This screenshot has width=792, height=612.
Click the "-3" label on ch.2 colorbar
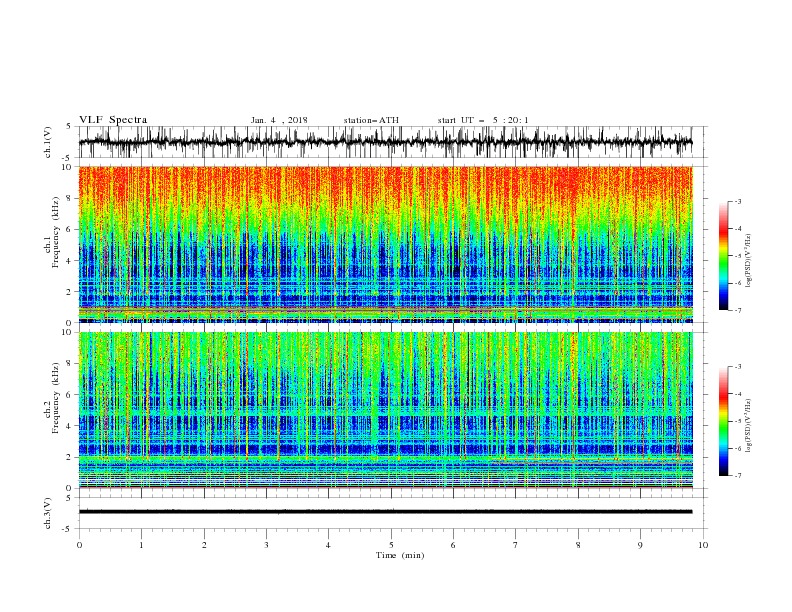point(738,367)
